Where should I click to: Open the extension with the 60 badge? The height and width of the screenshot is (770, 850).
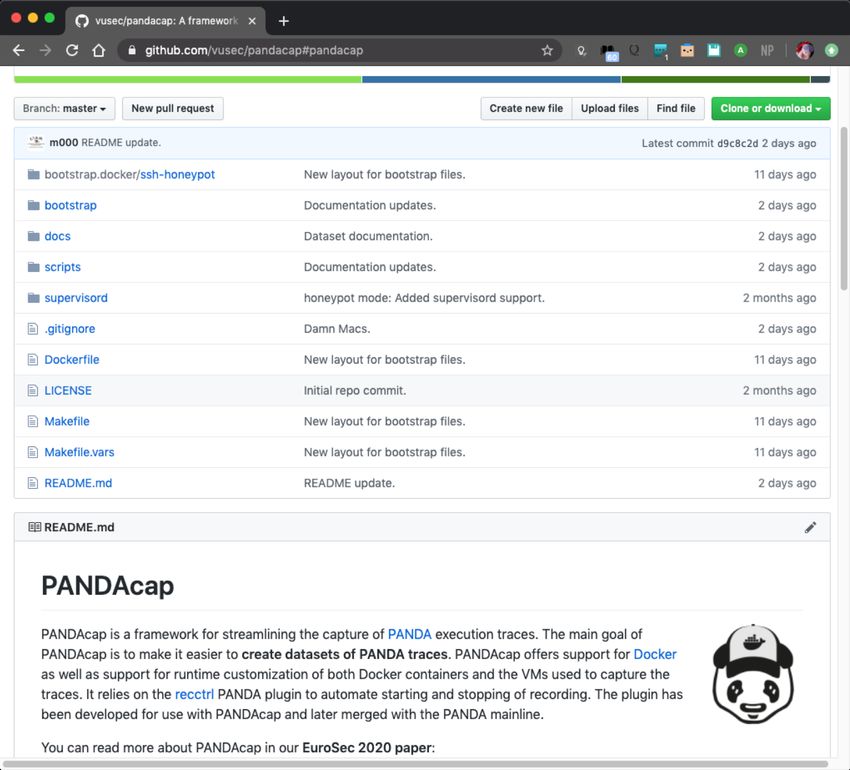point(609,52)
